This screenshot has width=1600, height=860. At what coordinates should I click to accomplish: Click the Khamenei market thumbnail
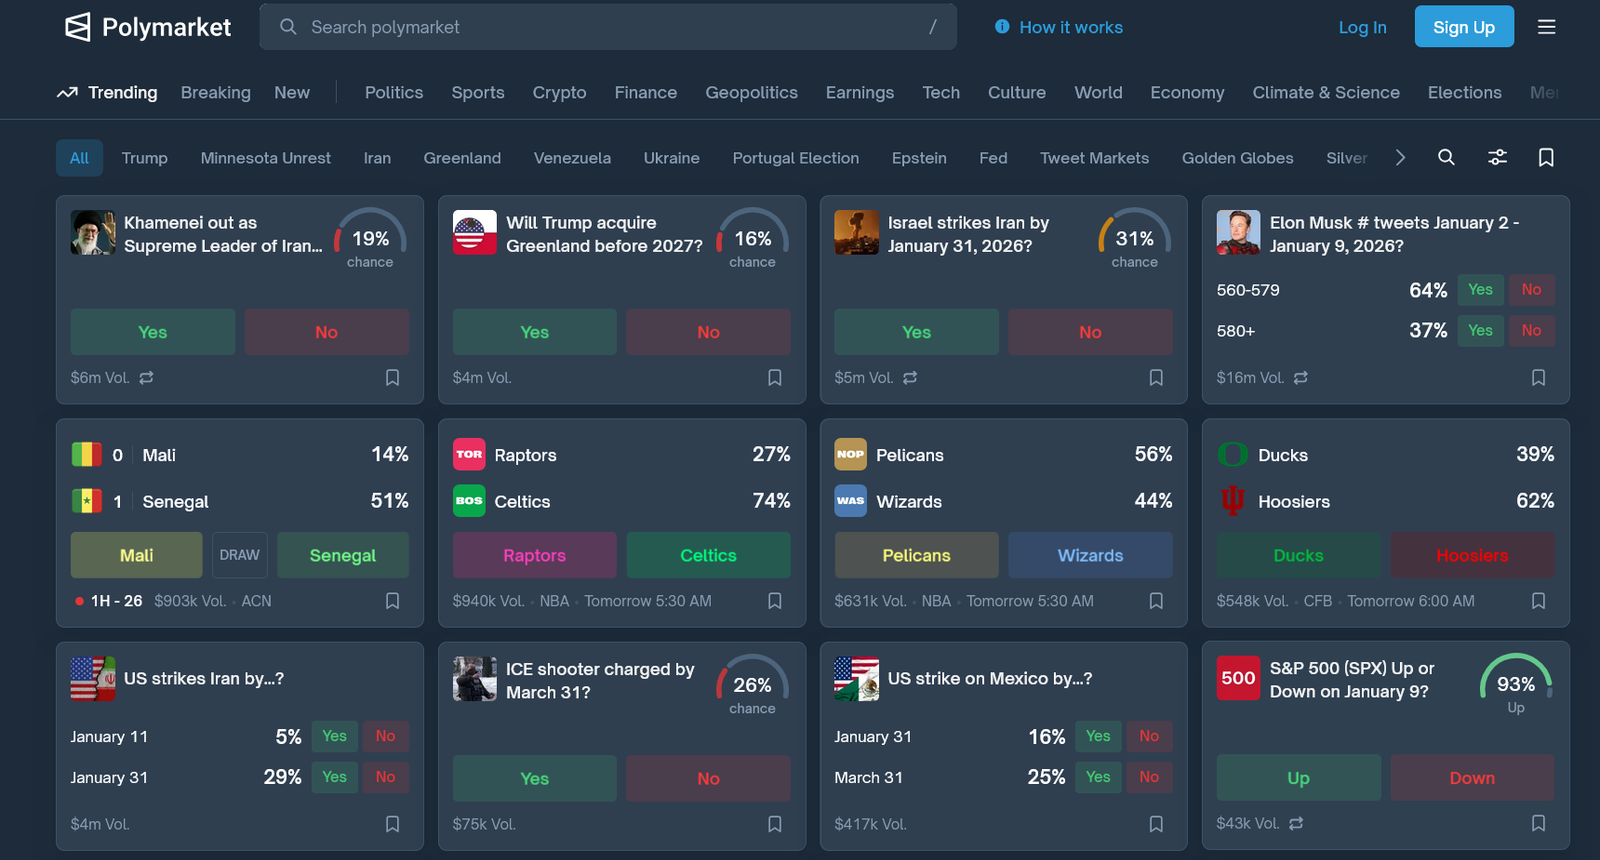tap(93, 233)
